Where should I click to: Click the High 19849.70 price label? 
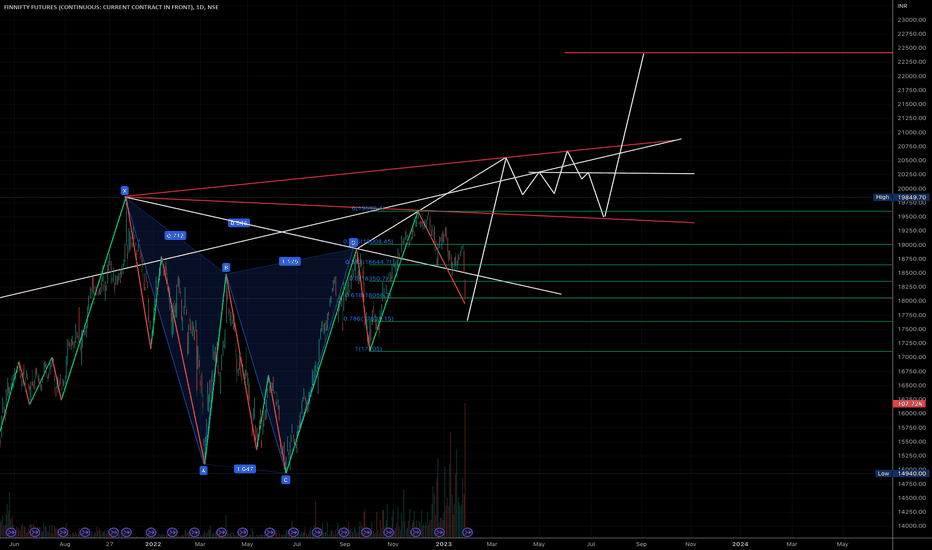click(x=900, y=197)
